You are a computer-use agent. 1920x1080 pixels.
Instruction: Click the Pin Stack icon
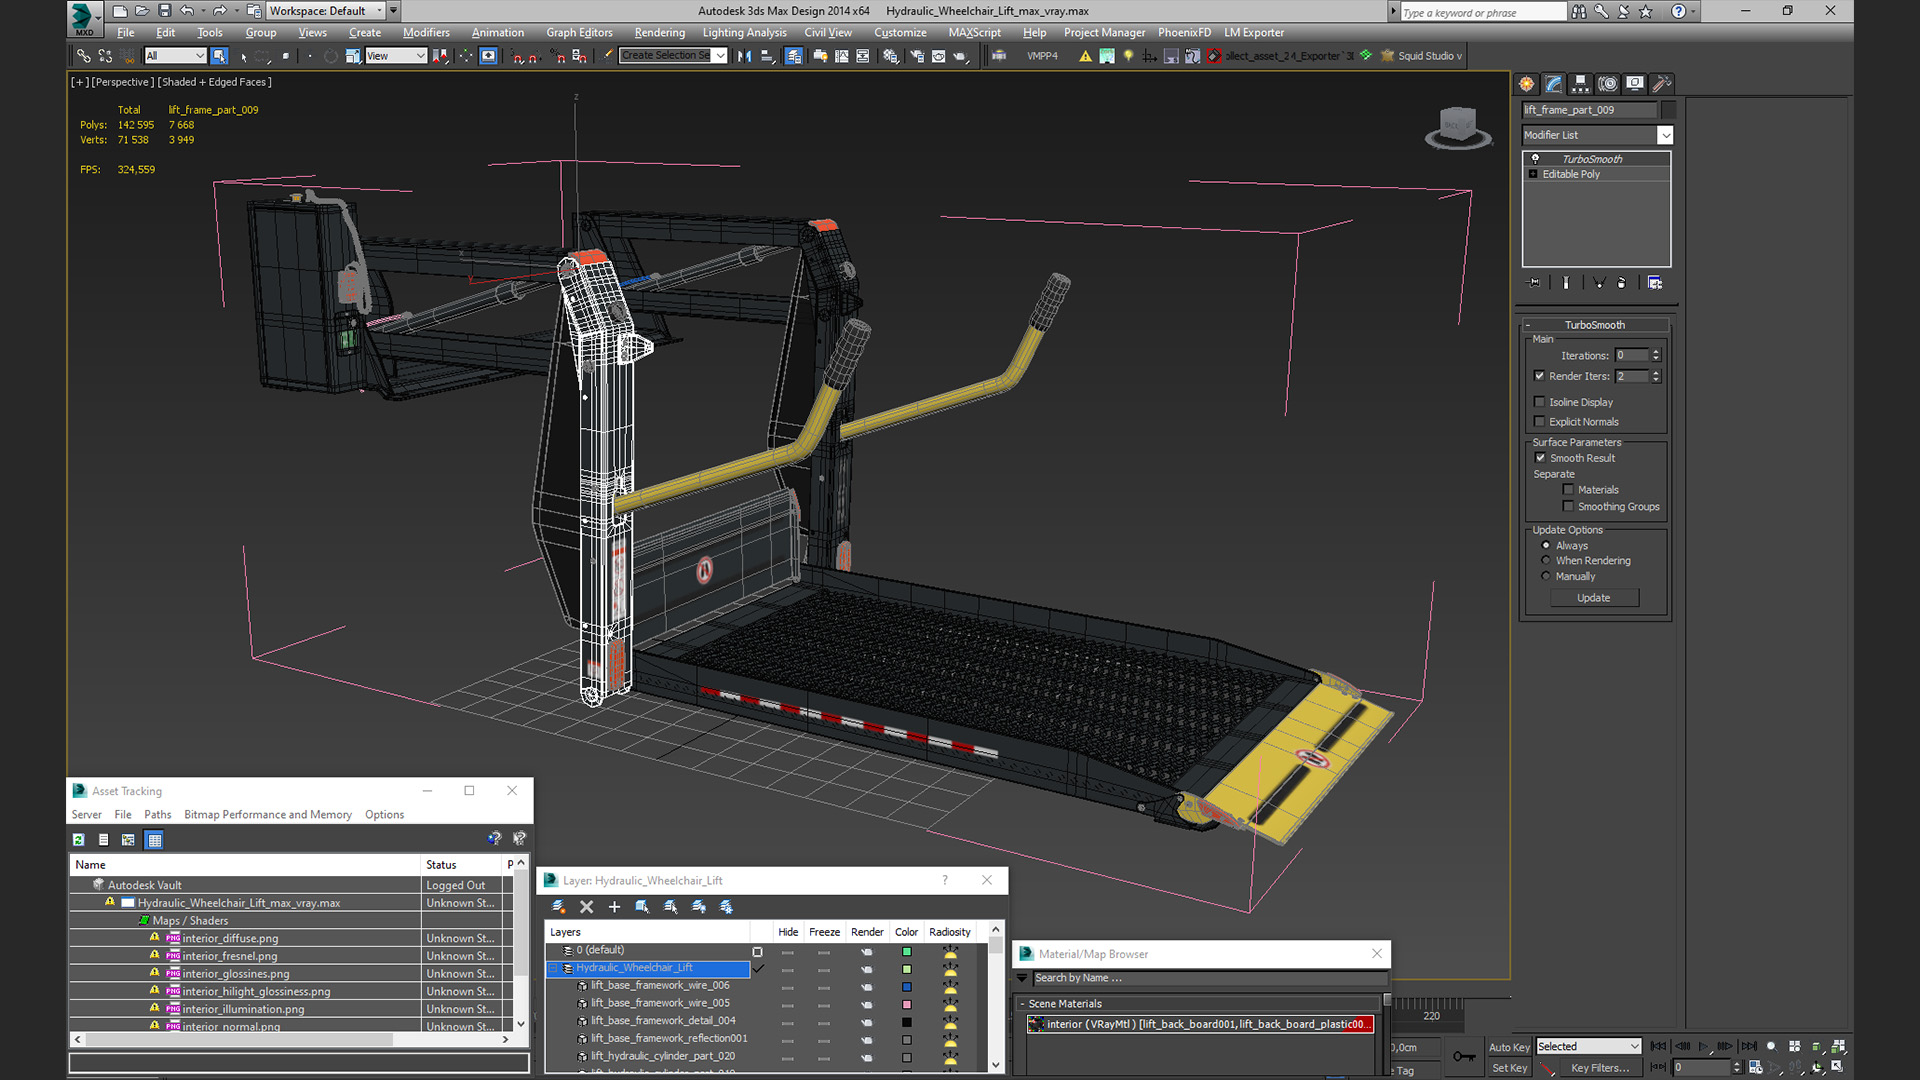click(x=1534, y=283)
